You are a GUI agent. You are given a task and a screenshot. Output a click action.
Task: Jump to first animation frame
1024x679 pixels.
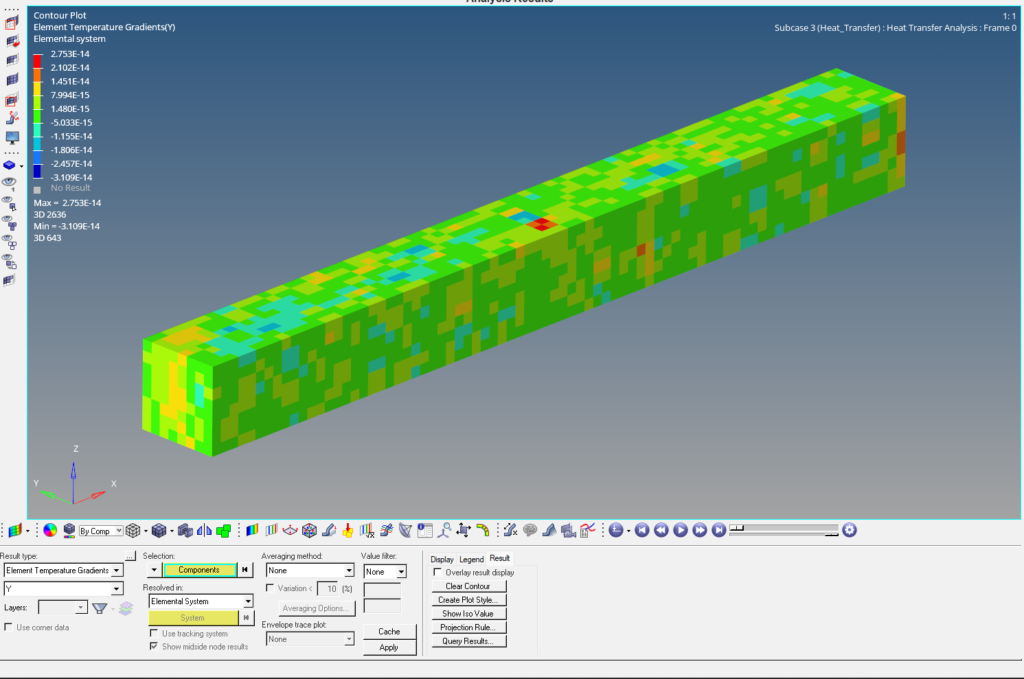click(x=641, y=530)
